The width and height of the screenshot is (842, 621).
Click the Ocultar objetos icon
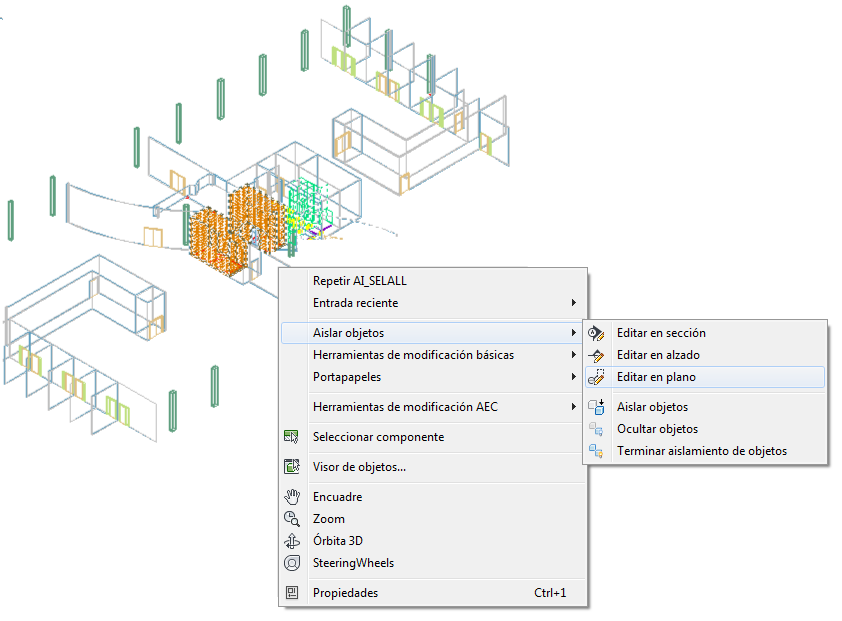596,429
